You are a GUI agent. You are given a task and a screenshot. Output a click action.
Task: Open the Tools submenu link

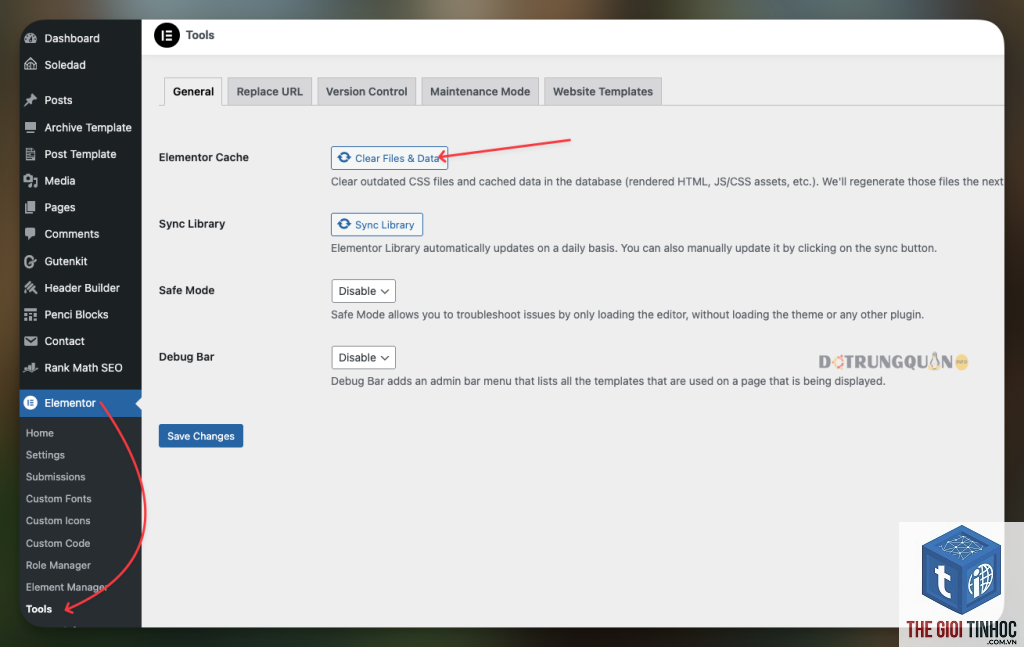[39, 609]
